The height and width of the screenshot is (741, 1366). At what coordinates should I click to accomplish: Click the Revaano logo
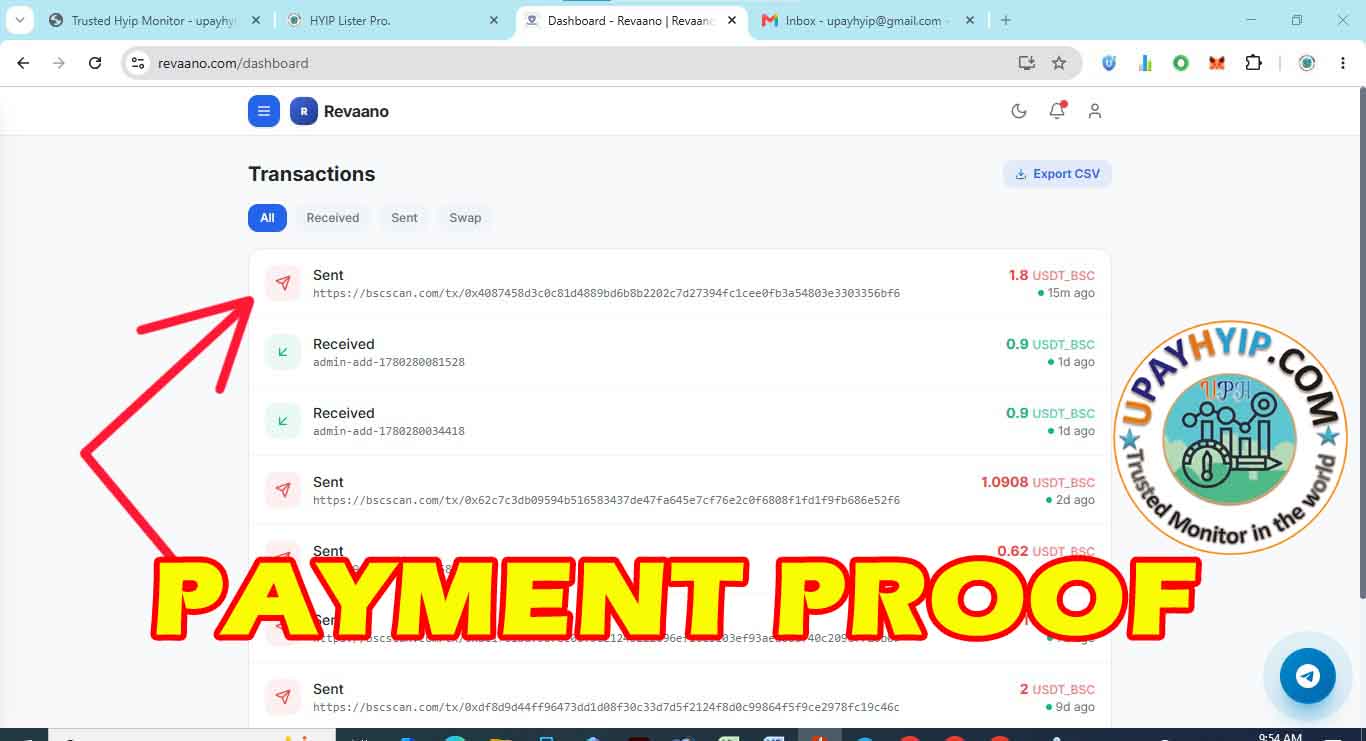tap(339, 111)
